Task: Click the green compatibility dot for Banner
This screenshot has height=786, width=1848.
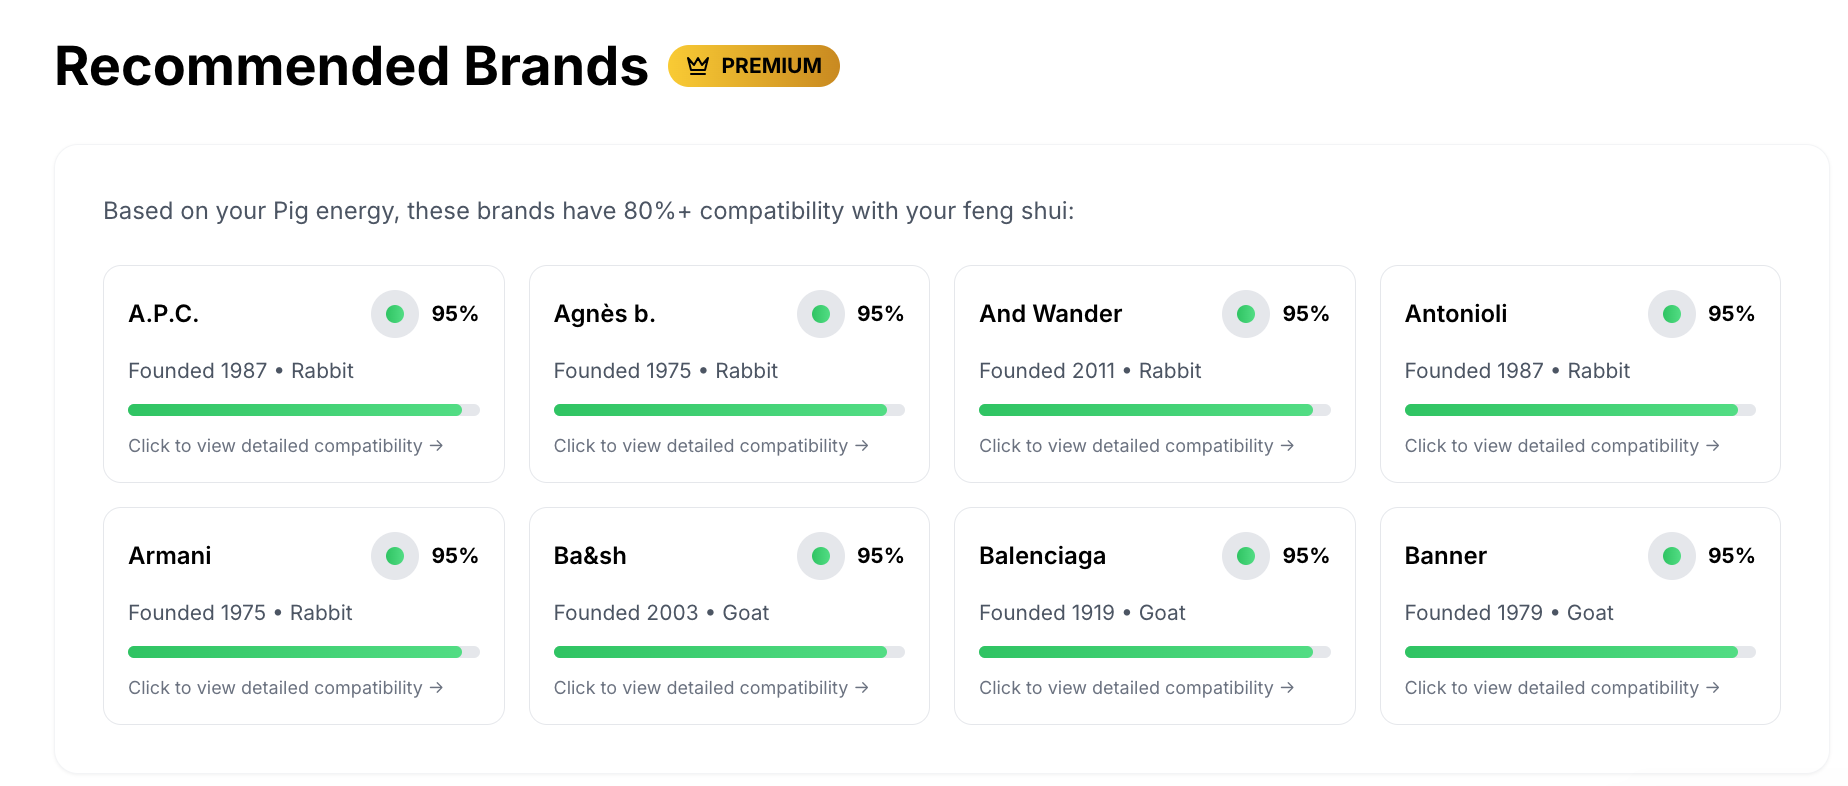Action: (x=1672, y=556)
